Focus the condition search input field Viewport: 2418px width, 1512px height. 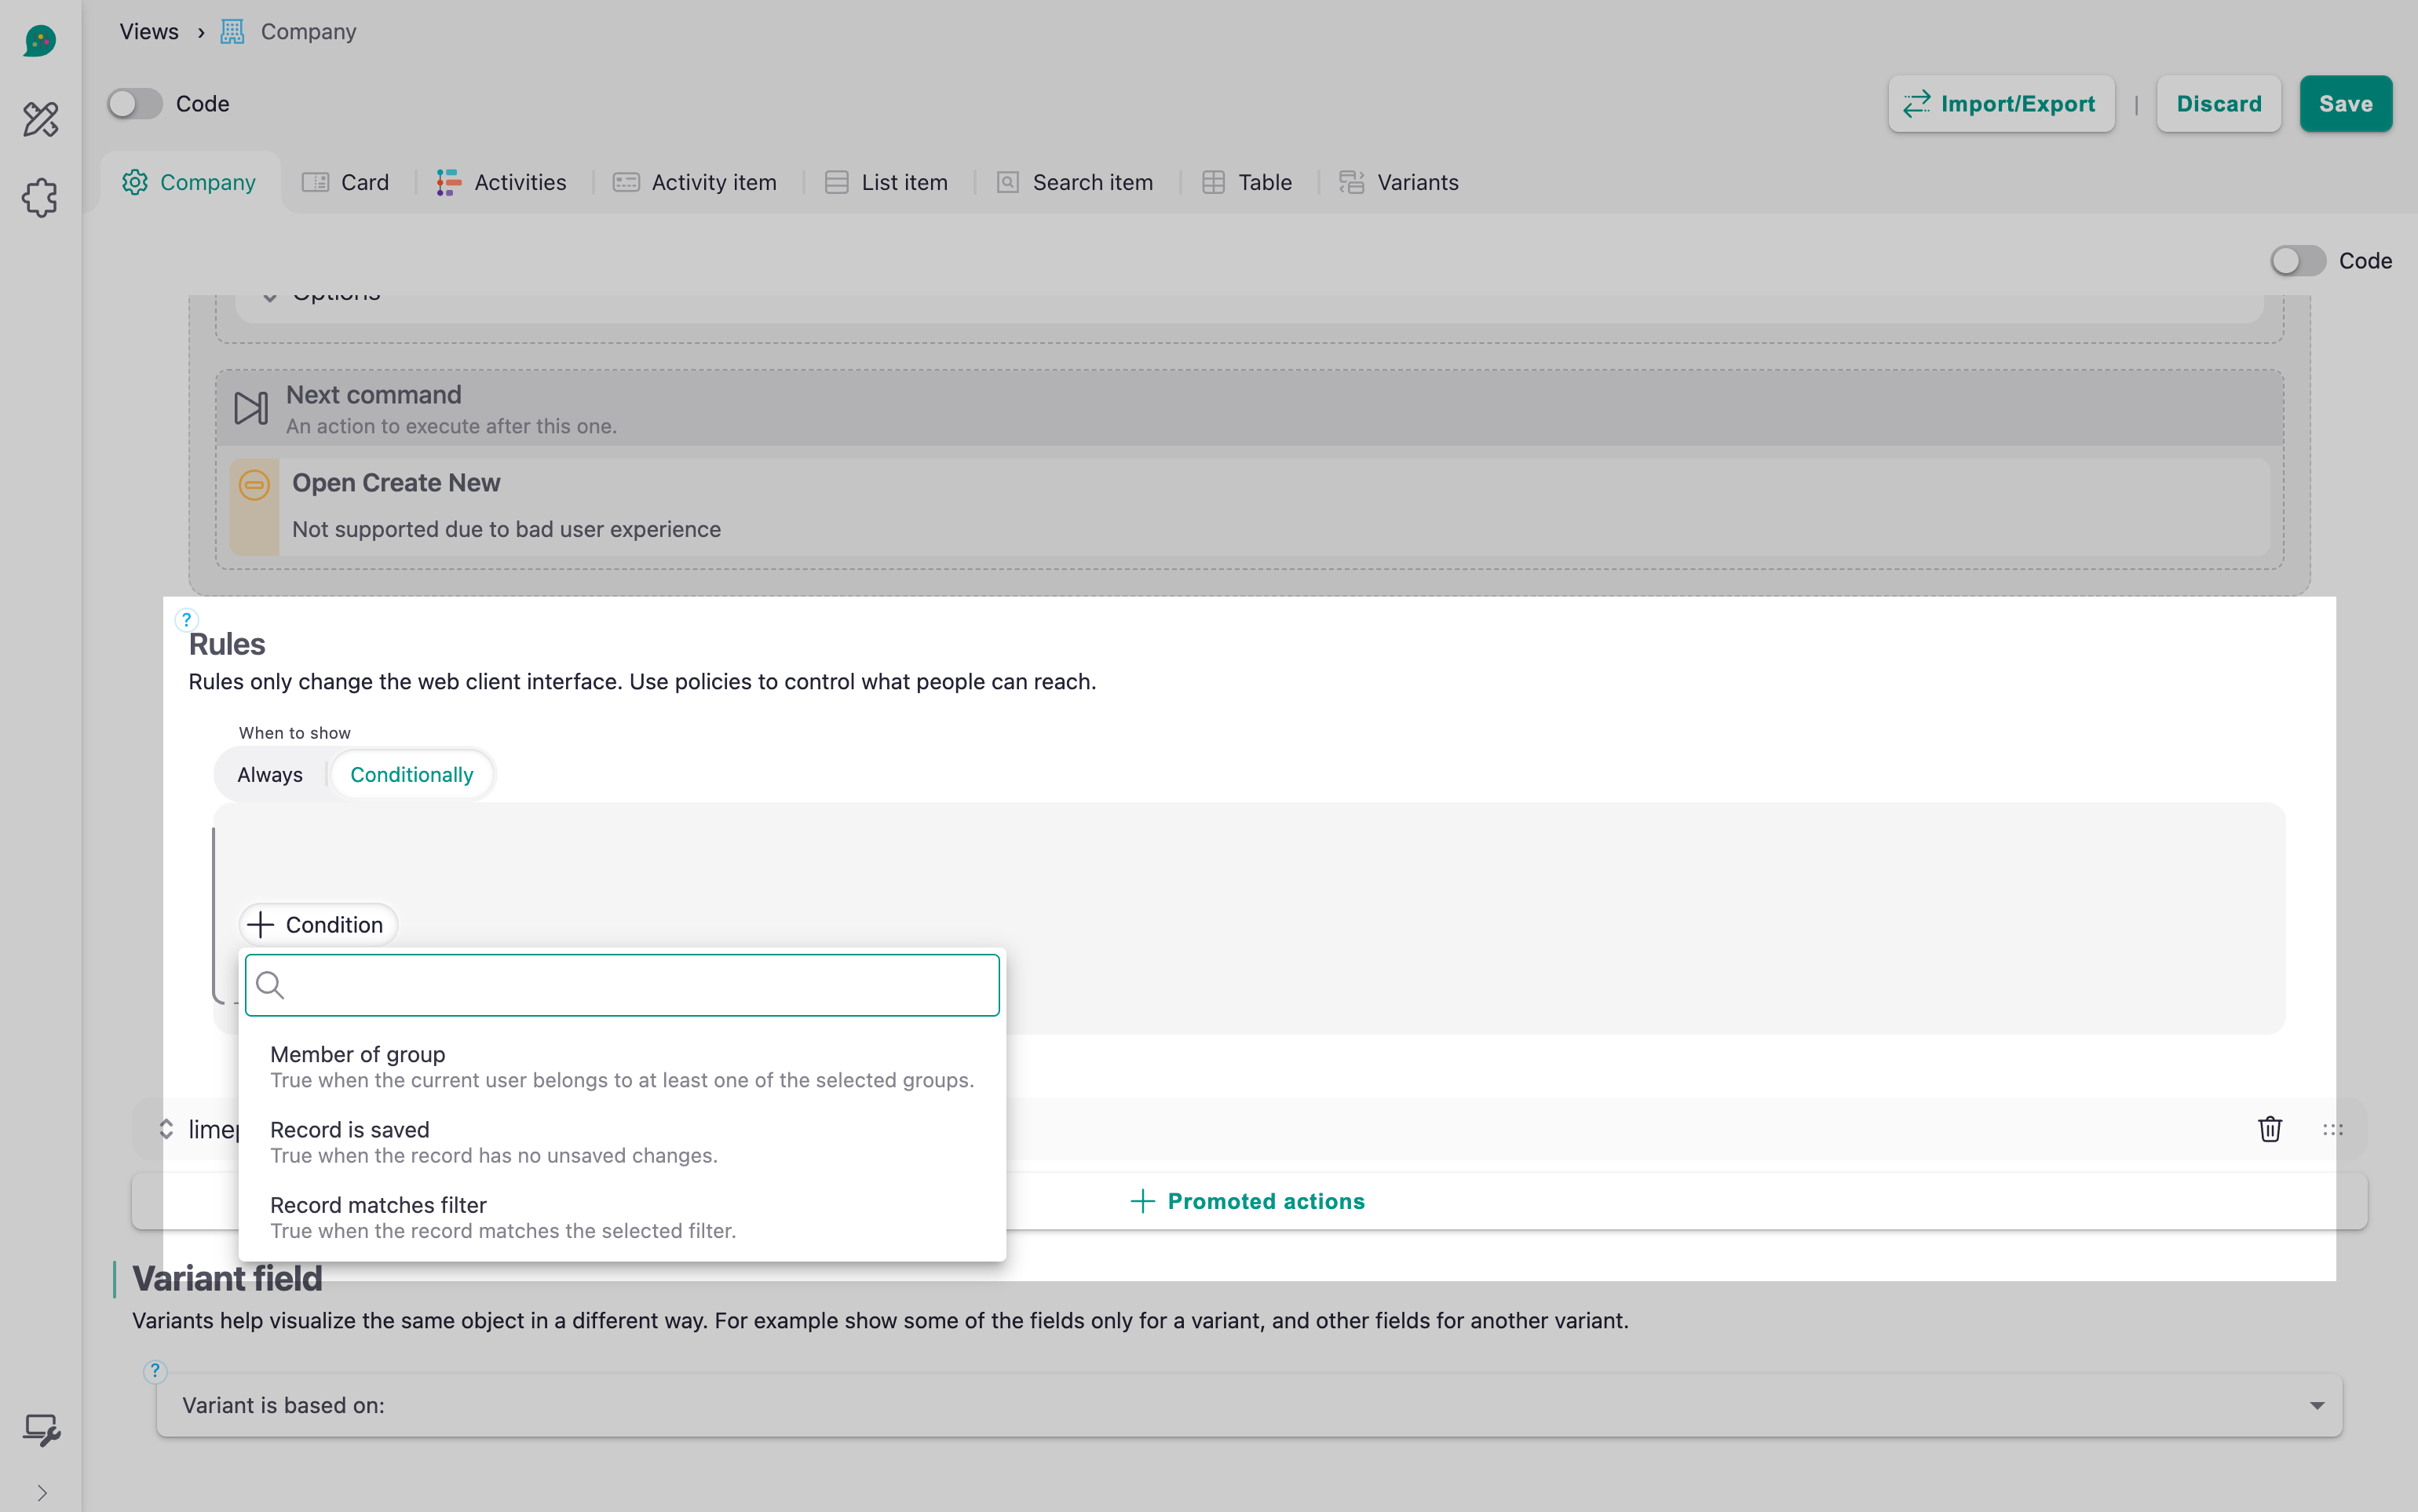(622, 985)
